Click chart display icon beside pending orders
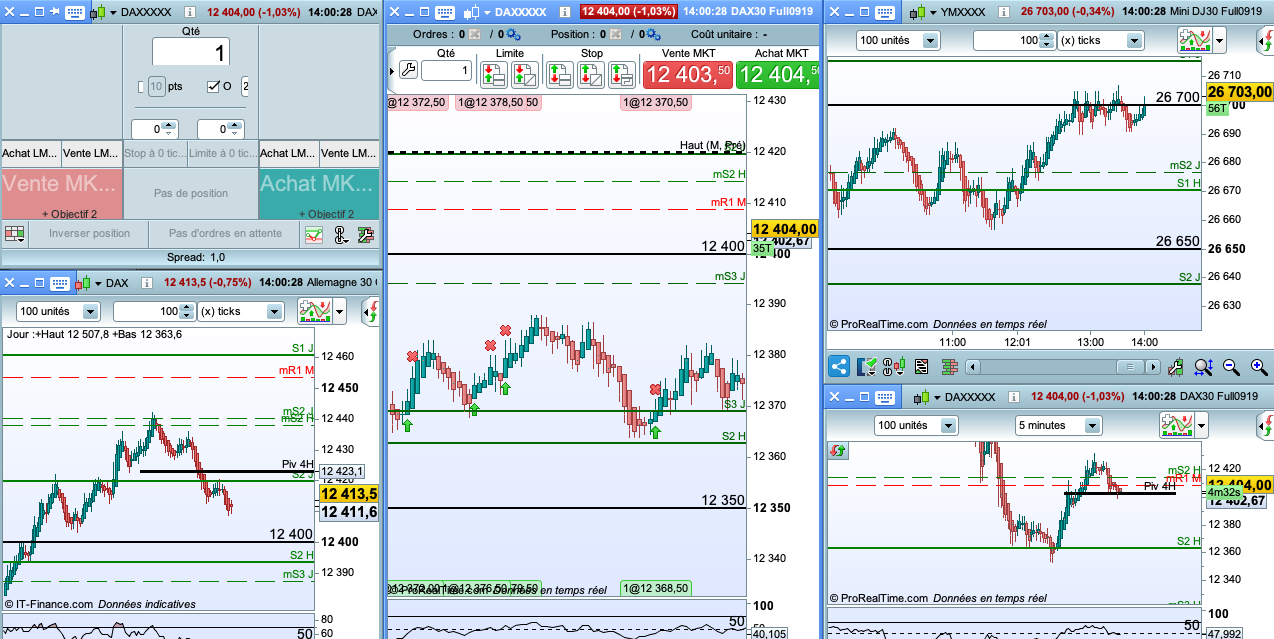Image resolution: width=1274 pixels, height=639 pixels. [x=314, y=234]
